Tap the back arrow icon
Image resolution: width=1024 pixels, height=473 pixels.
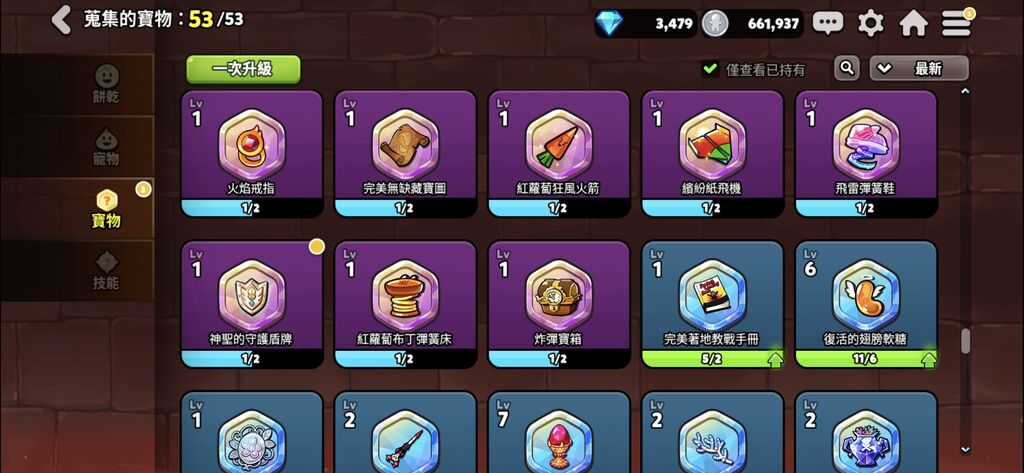[x=61, y=20]
